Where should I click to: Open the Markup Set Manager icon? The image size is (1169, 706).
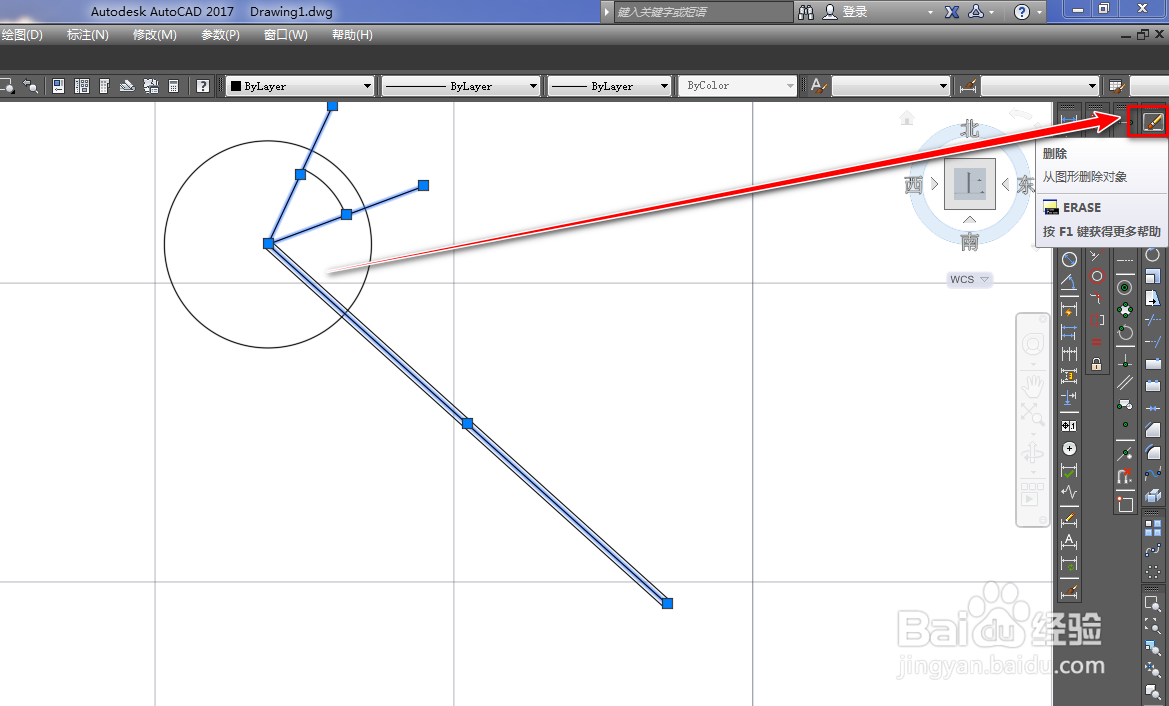151,86
